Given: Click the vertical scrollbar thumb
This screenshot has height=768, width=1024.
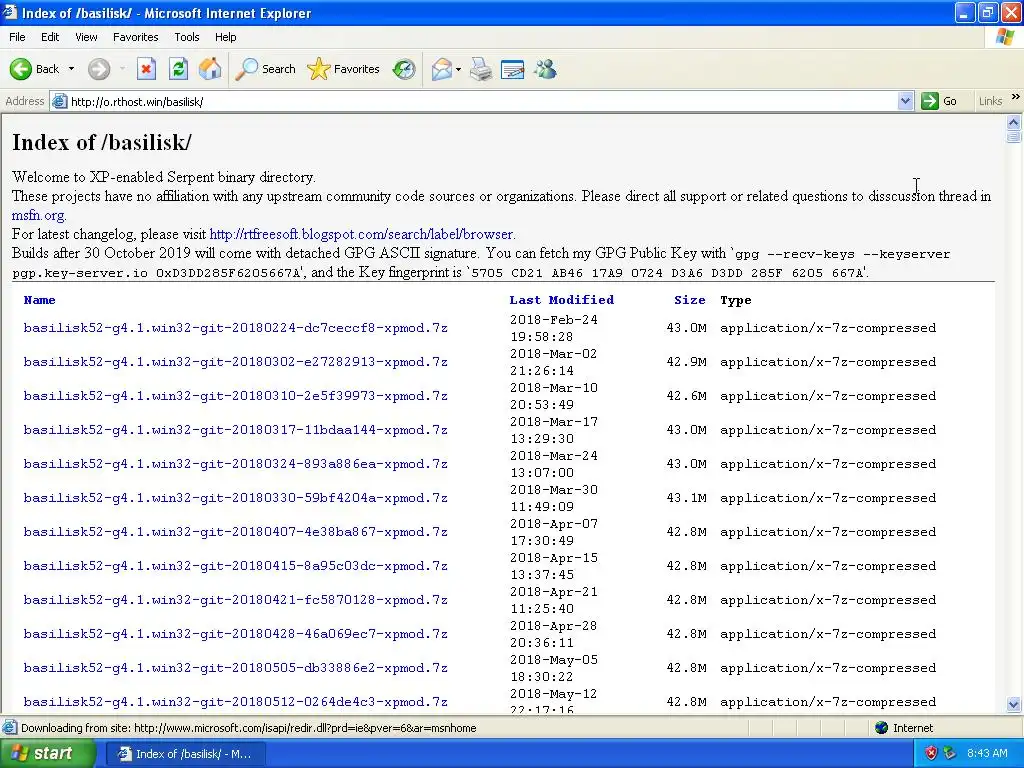Looking at the screenshot, I should point(1014,136).
